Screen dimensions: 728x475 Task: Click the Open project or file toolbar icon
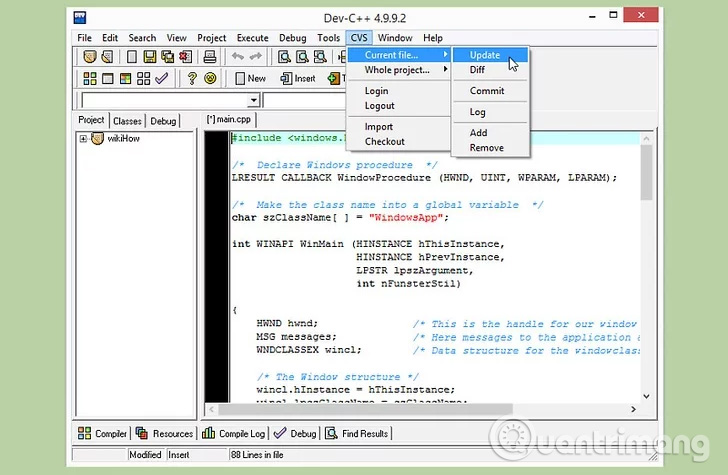(90, 57)
